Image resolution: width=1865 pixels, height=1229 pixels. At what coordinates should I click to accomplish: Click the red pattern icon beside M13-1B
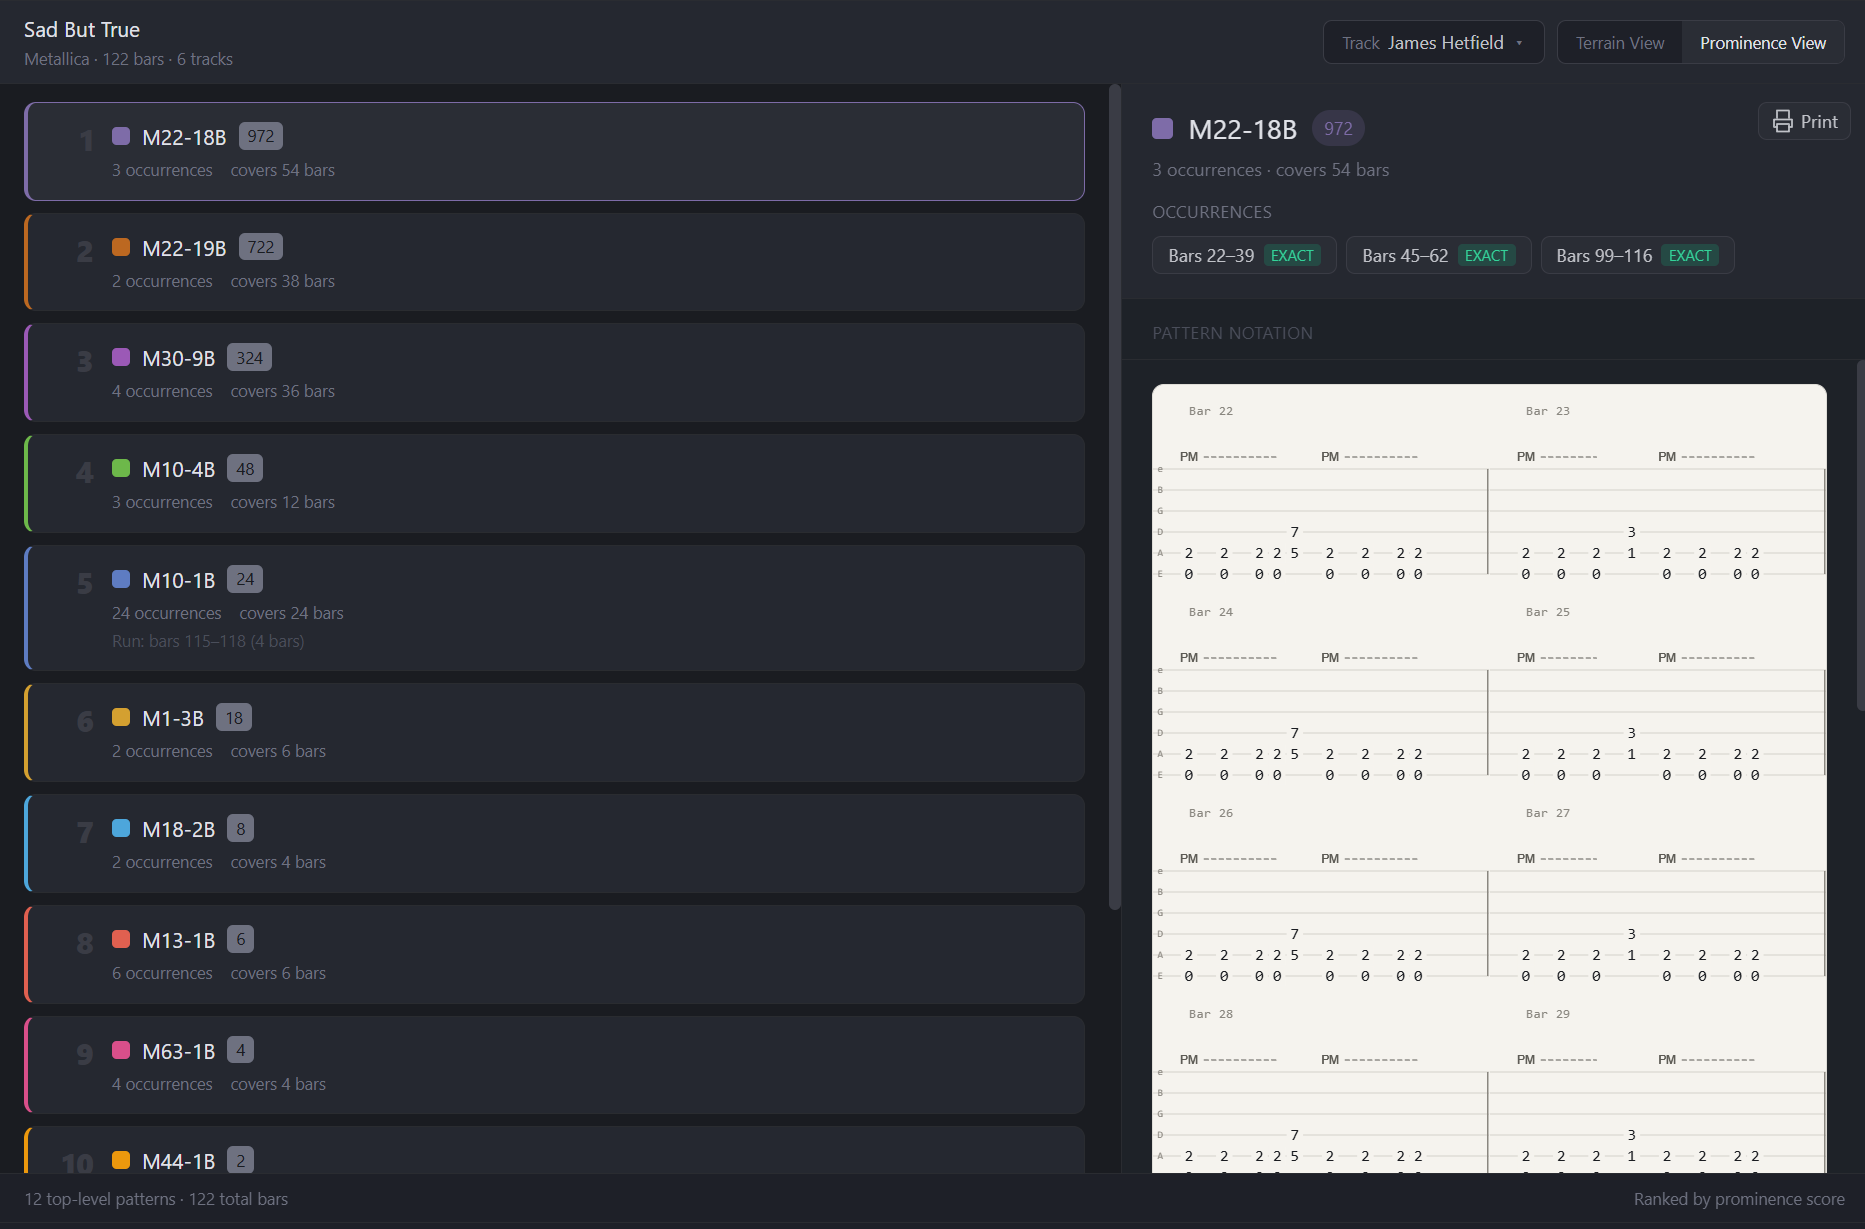(x=121, y=939)
